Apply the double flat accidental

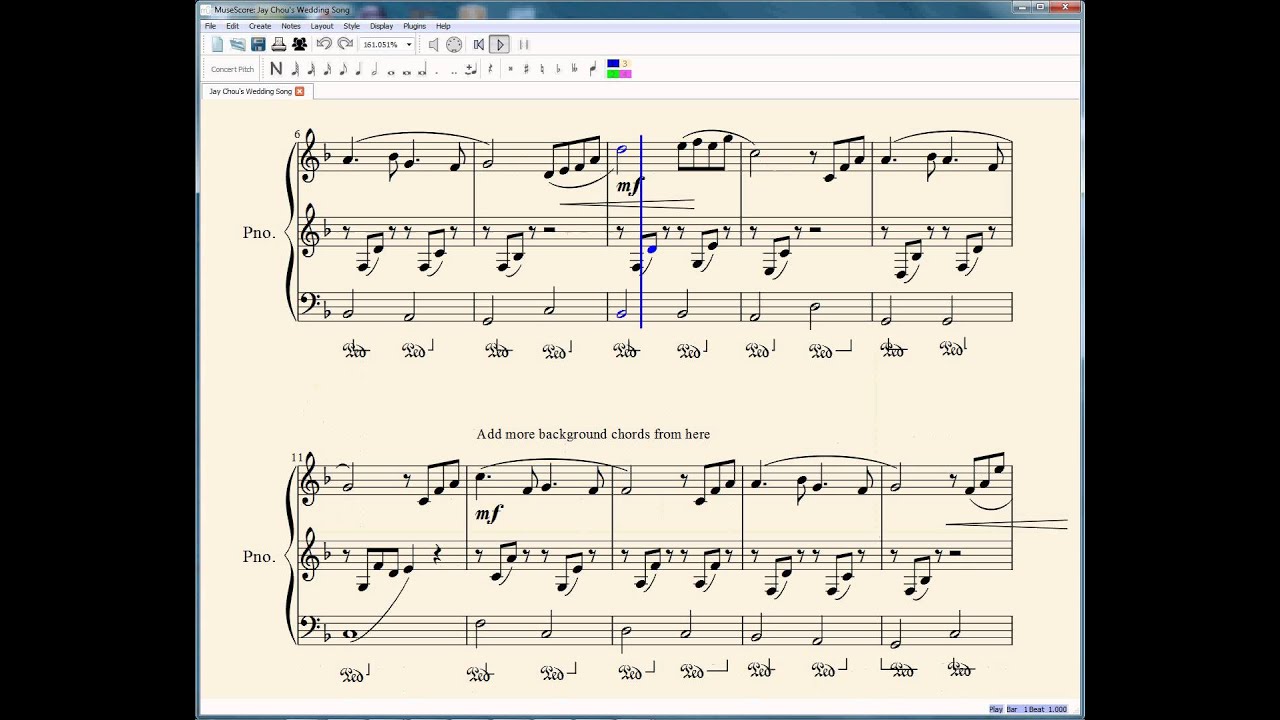tap(574, 69)
